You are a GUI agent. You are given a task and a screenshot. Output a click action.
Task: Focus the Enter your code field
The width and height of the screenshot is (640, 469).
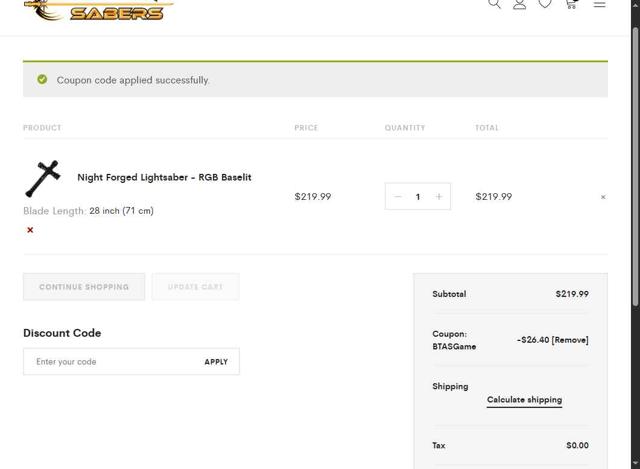(114, 362)
